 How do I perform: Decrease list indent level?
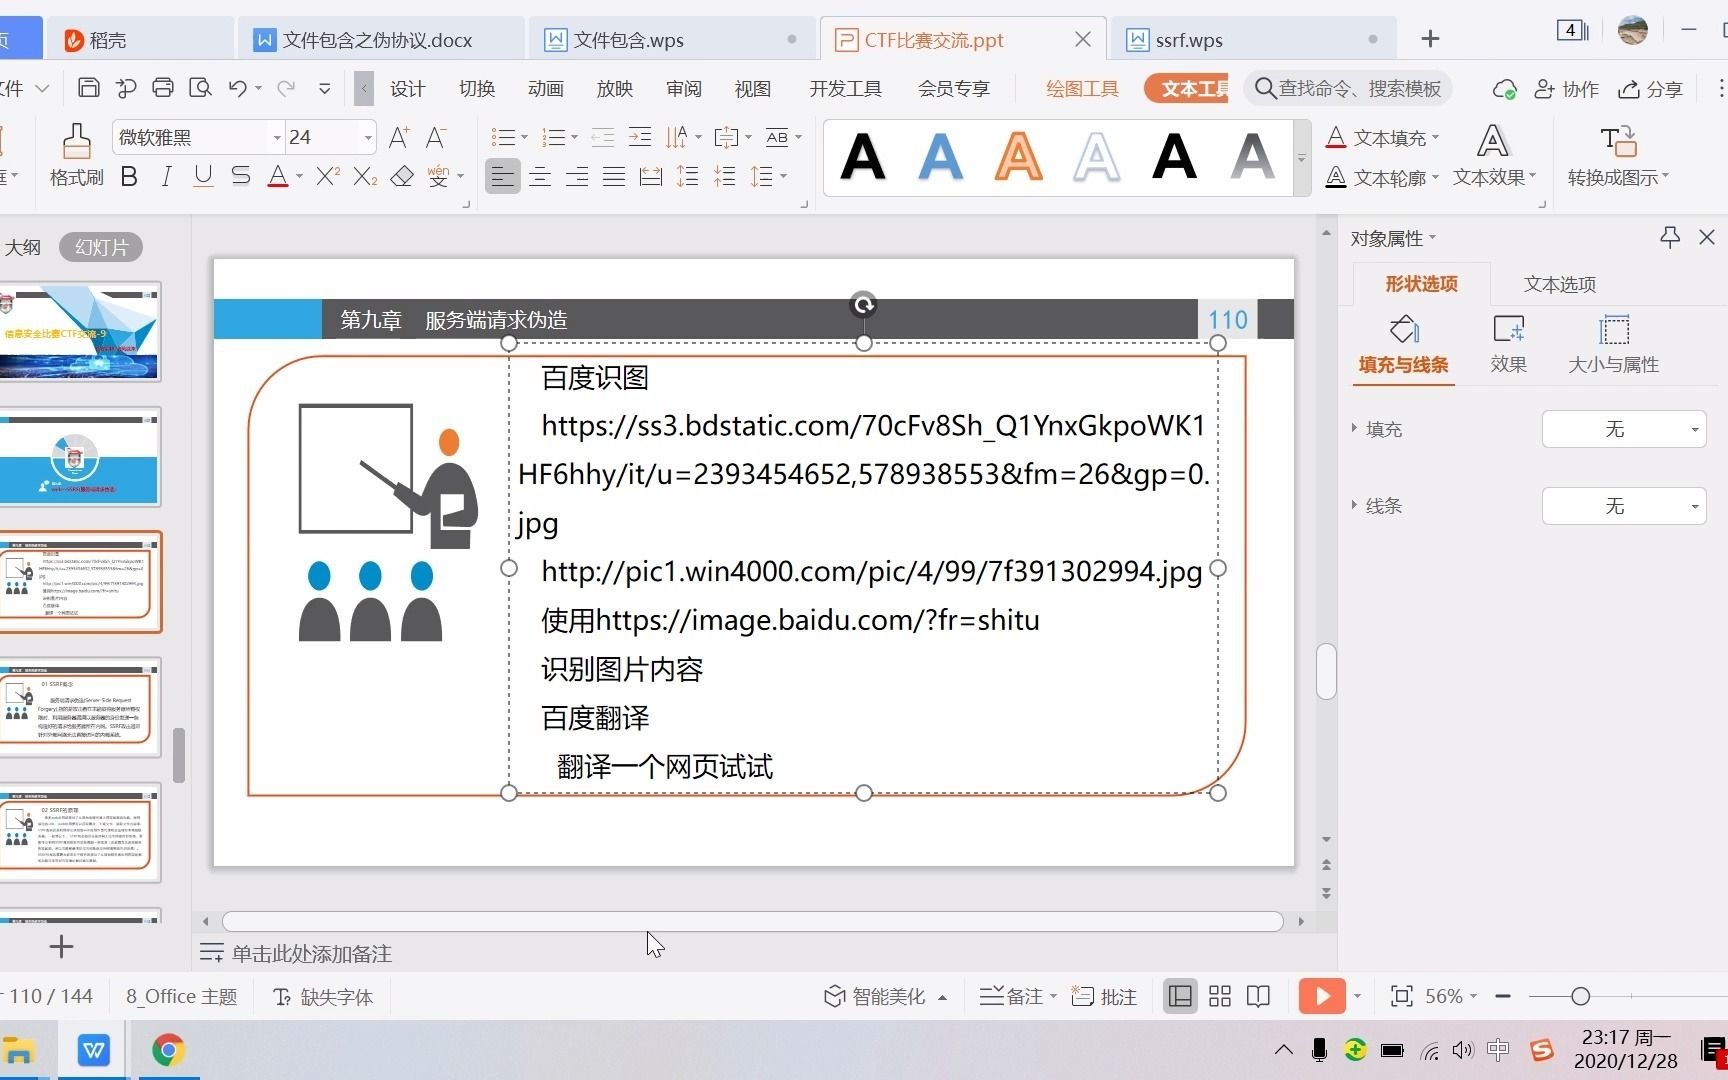(x=602, y=137)
